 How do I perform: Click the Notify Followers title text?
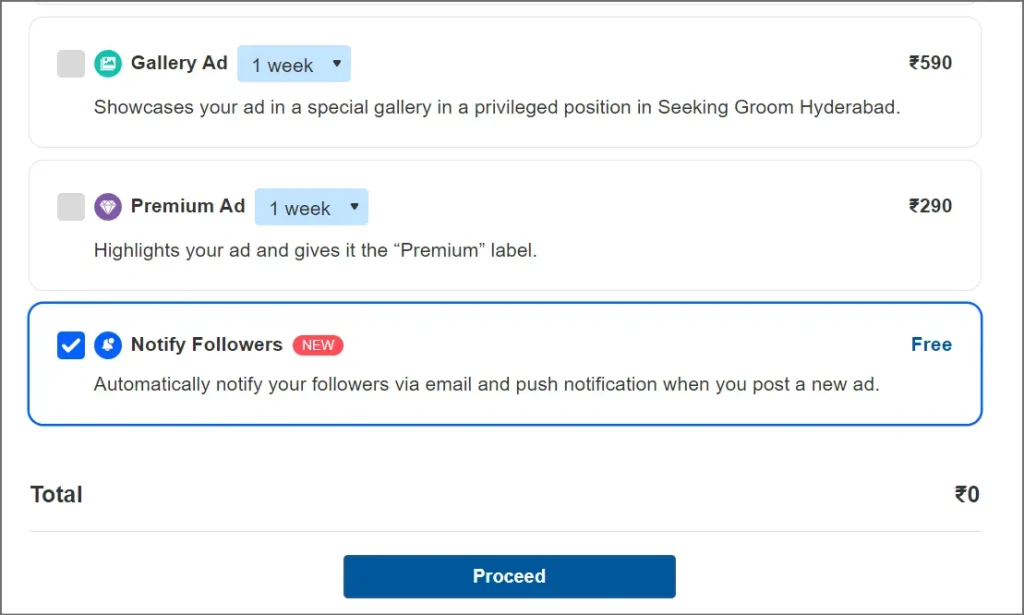(x=207, y=344)
